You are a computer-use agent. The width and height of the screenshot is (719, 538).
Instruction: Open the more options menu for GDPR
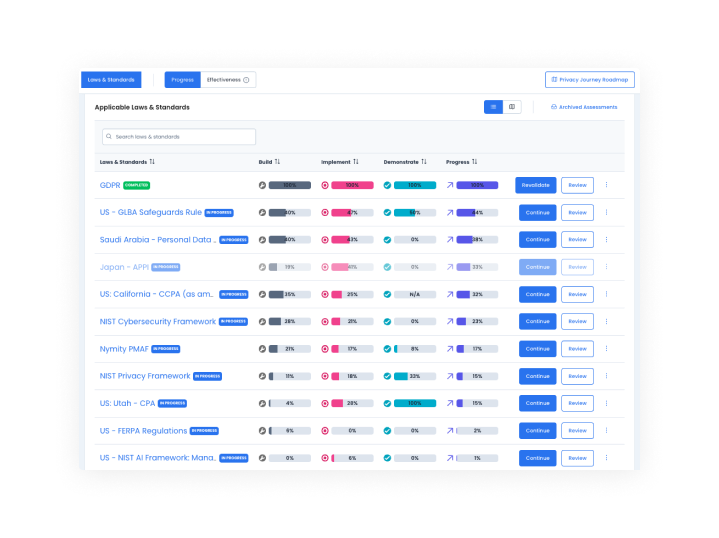click(606, 185)
